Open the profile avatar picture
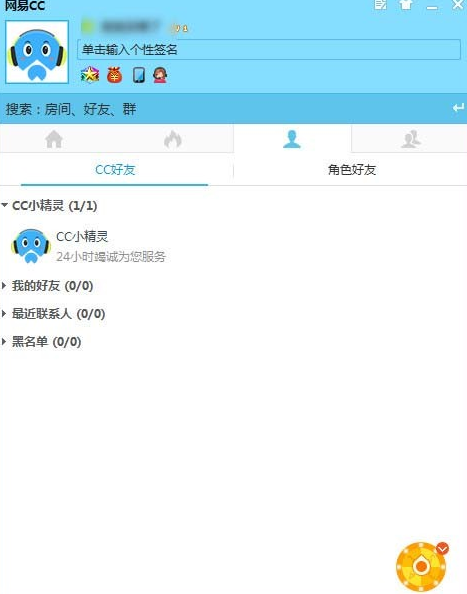This screenshot has height=594, width=467. [37, 52]
